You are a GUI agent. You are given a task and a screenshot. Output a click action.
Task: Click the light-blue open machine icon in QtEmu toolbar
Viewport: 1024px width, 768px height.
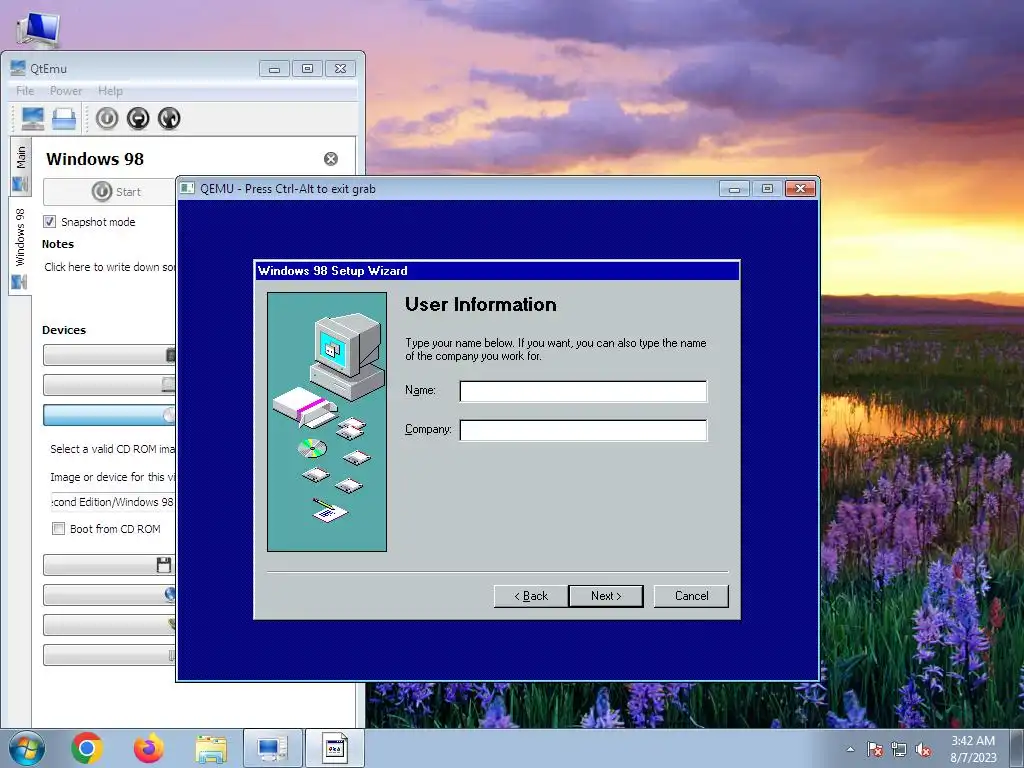tap(64, 118)
